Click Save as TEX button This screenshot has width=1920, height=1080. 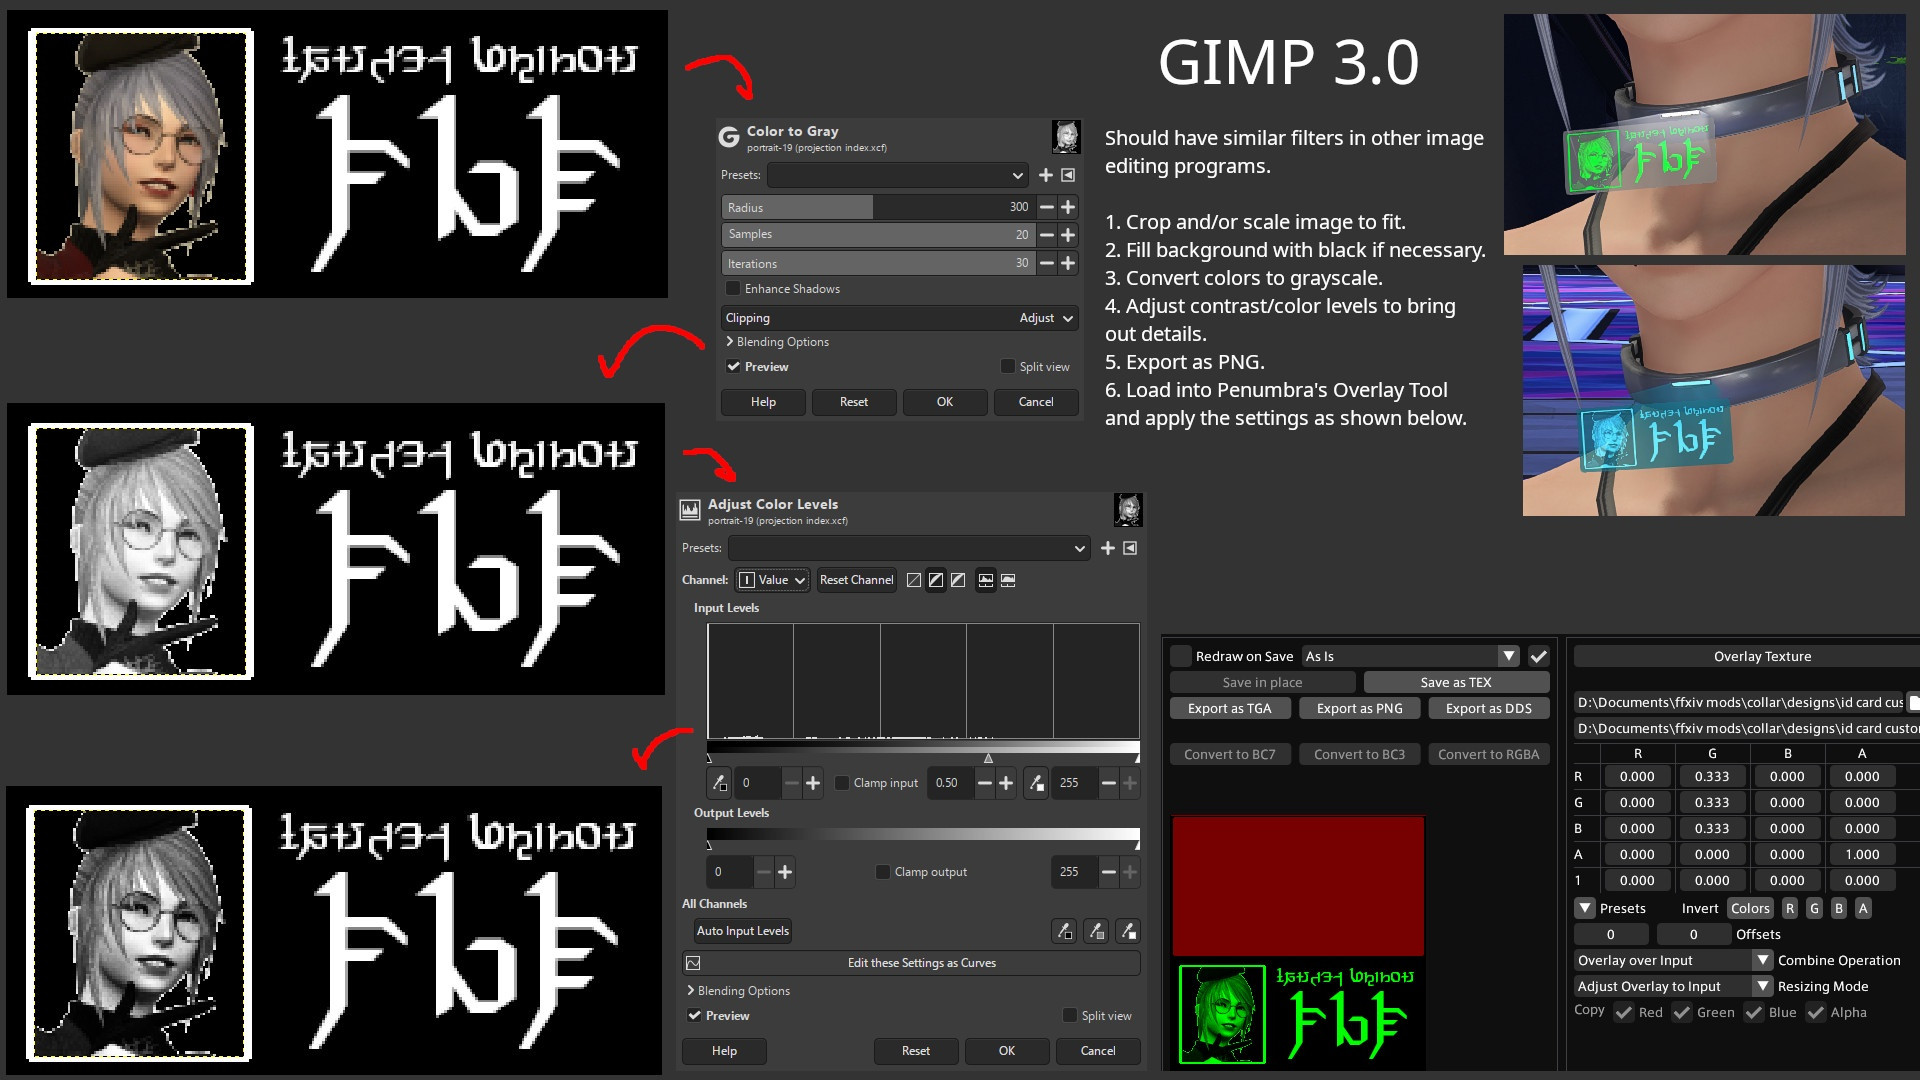[1456, 682]
